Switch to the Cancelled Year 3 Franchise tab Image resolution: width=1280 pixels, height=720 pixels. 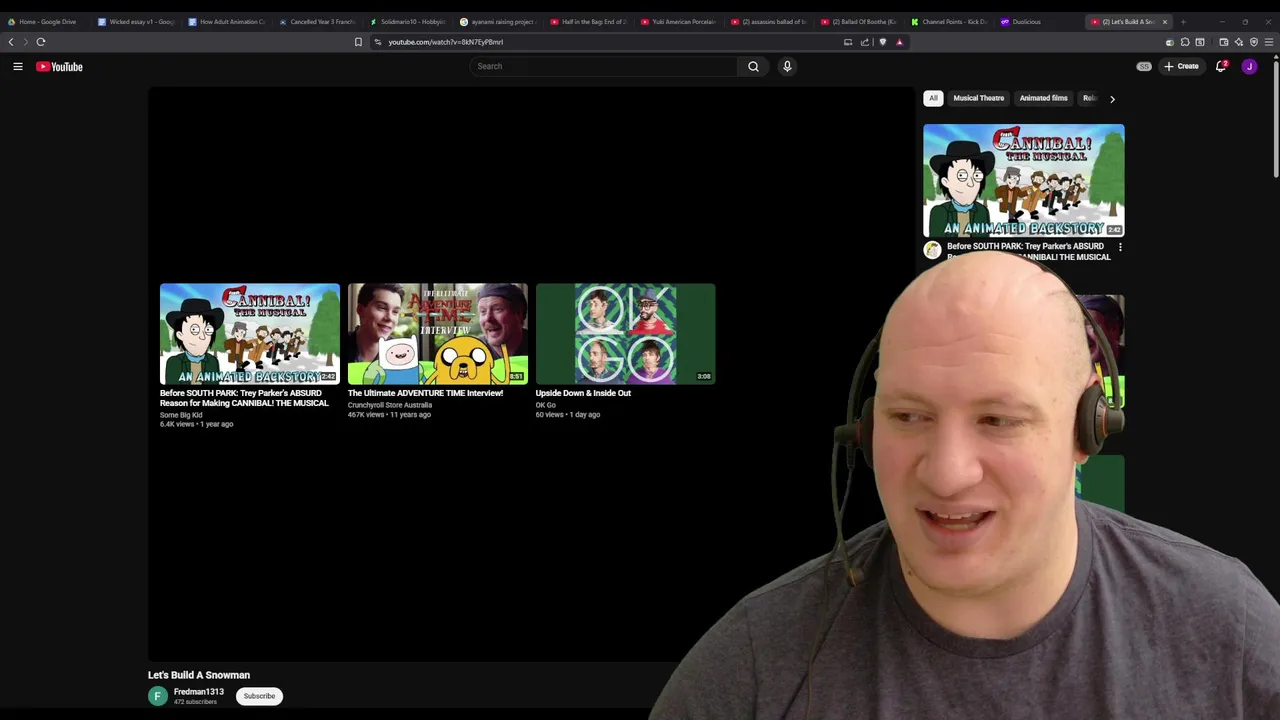tap(316, 21)
